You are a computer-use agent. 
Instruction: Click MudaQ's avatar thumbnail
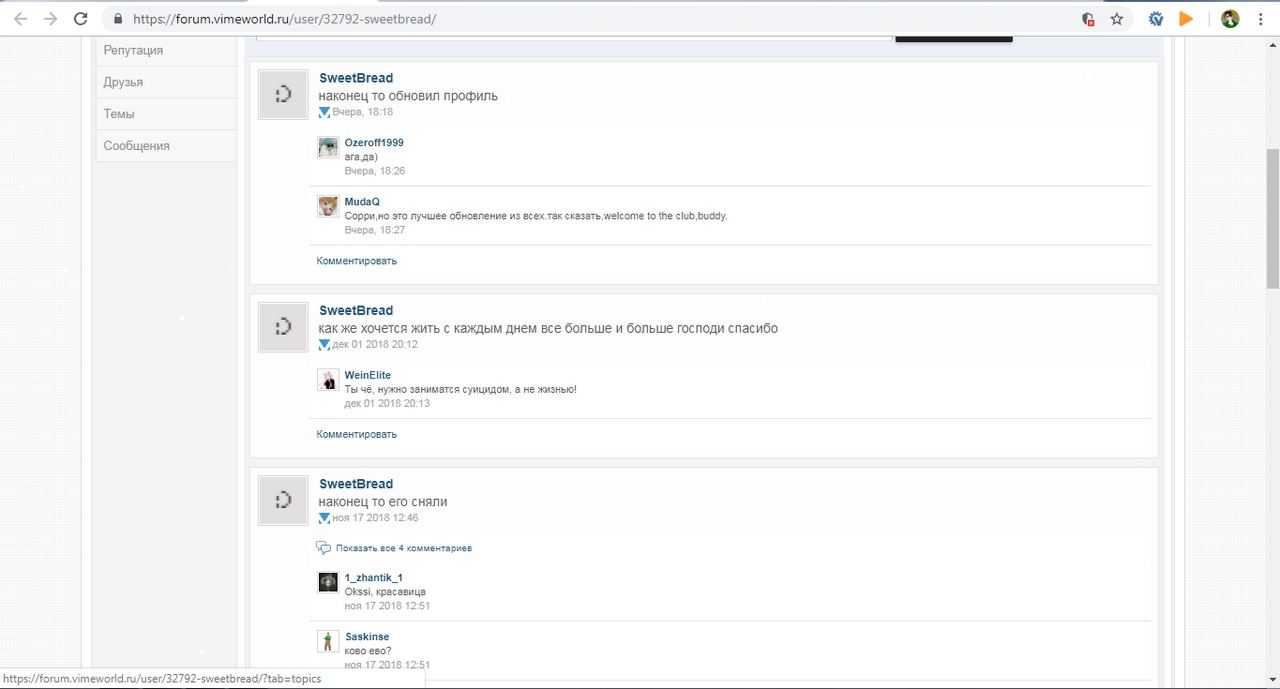pos(328,207)
